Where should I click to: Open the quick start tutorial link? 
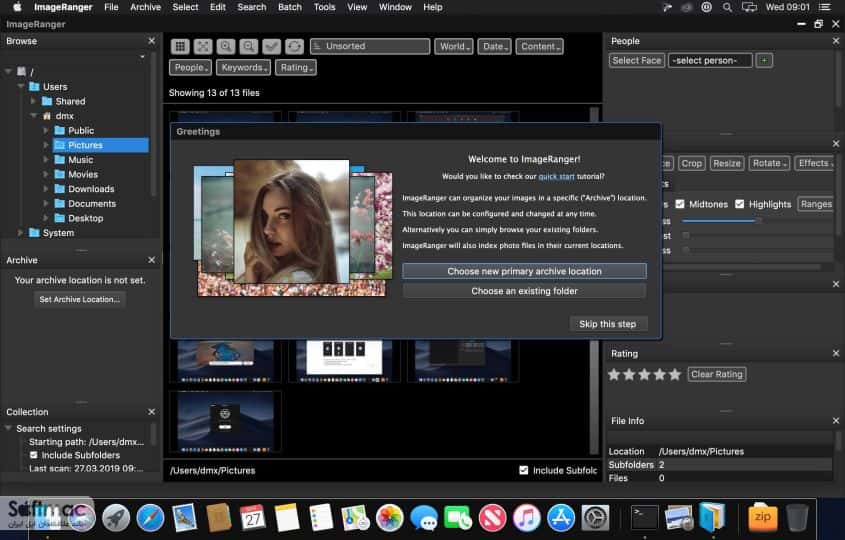556,176
